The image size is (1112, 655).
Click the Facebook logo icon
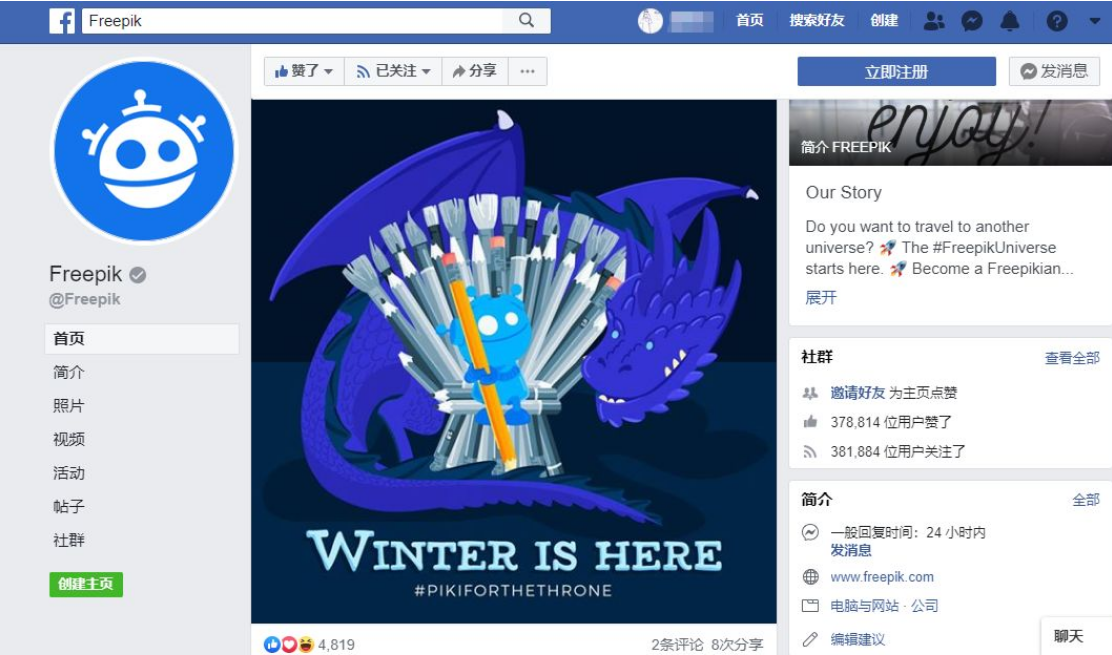pos(62,21)
